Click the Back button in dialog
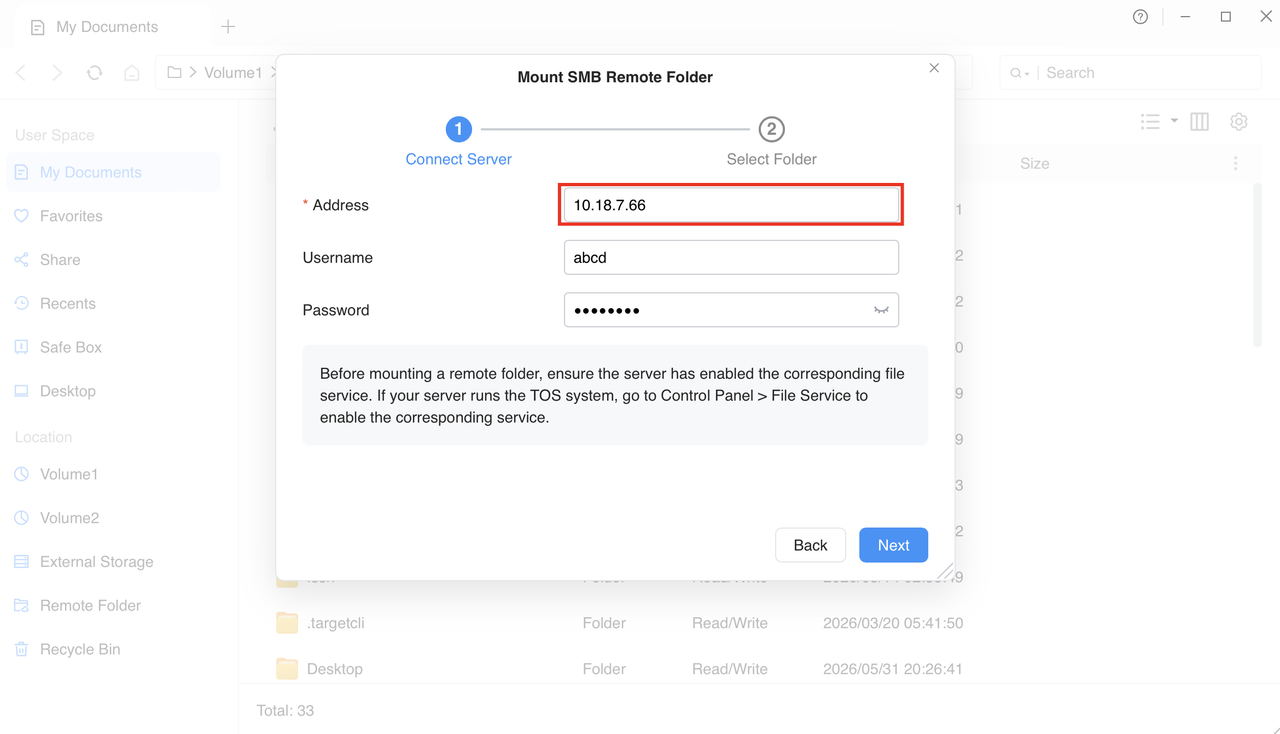The width and height of the screenshot is (1280, 734). (x=810, y=545)
